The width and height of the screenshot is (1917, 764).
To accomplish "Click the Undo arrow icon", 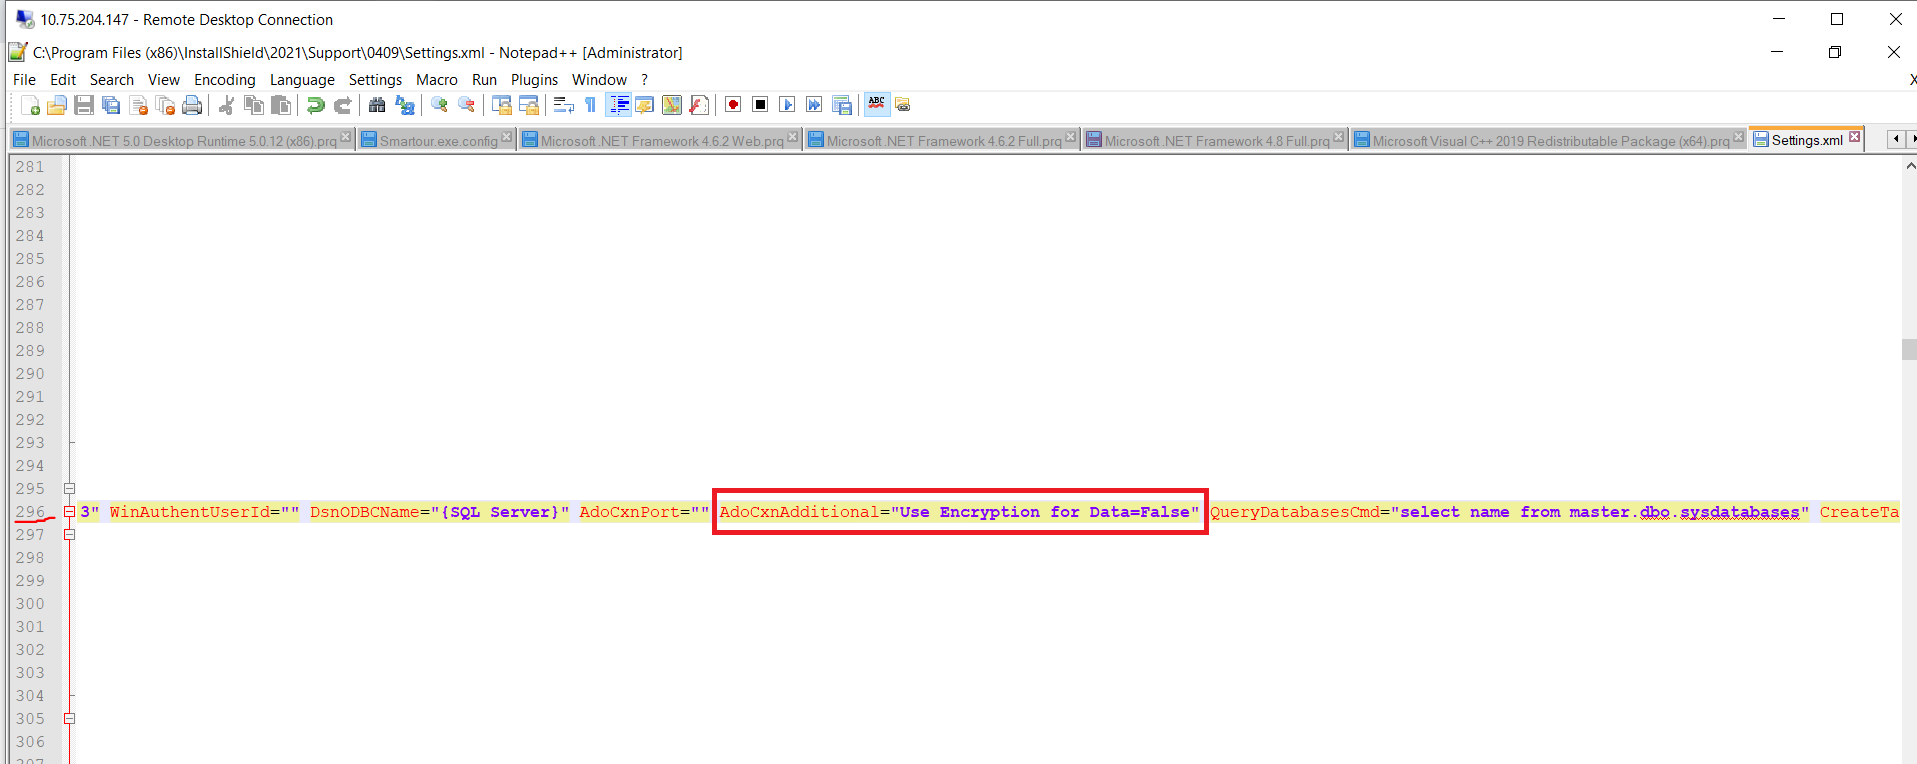I will 316,105.
